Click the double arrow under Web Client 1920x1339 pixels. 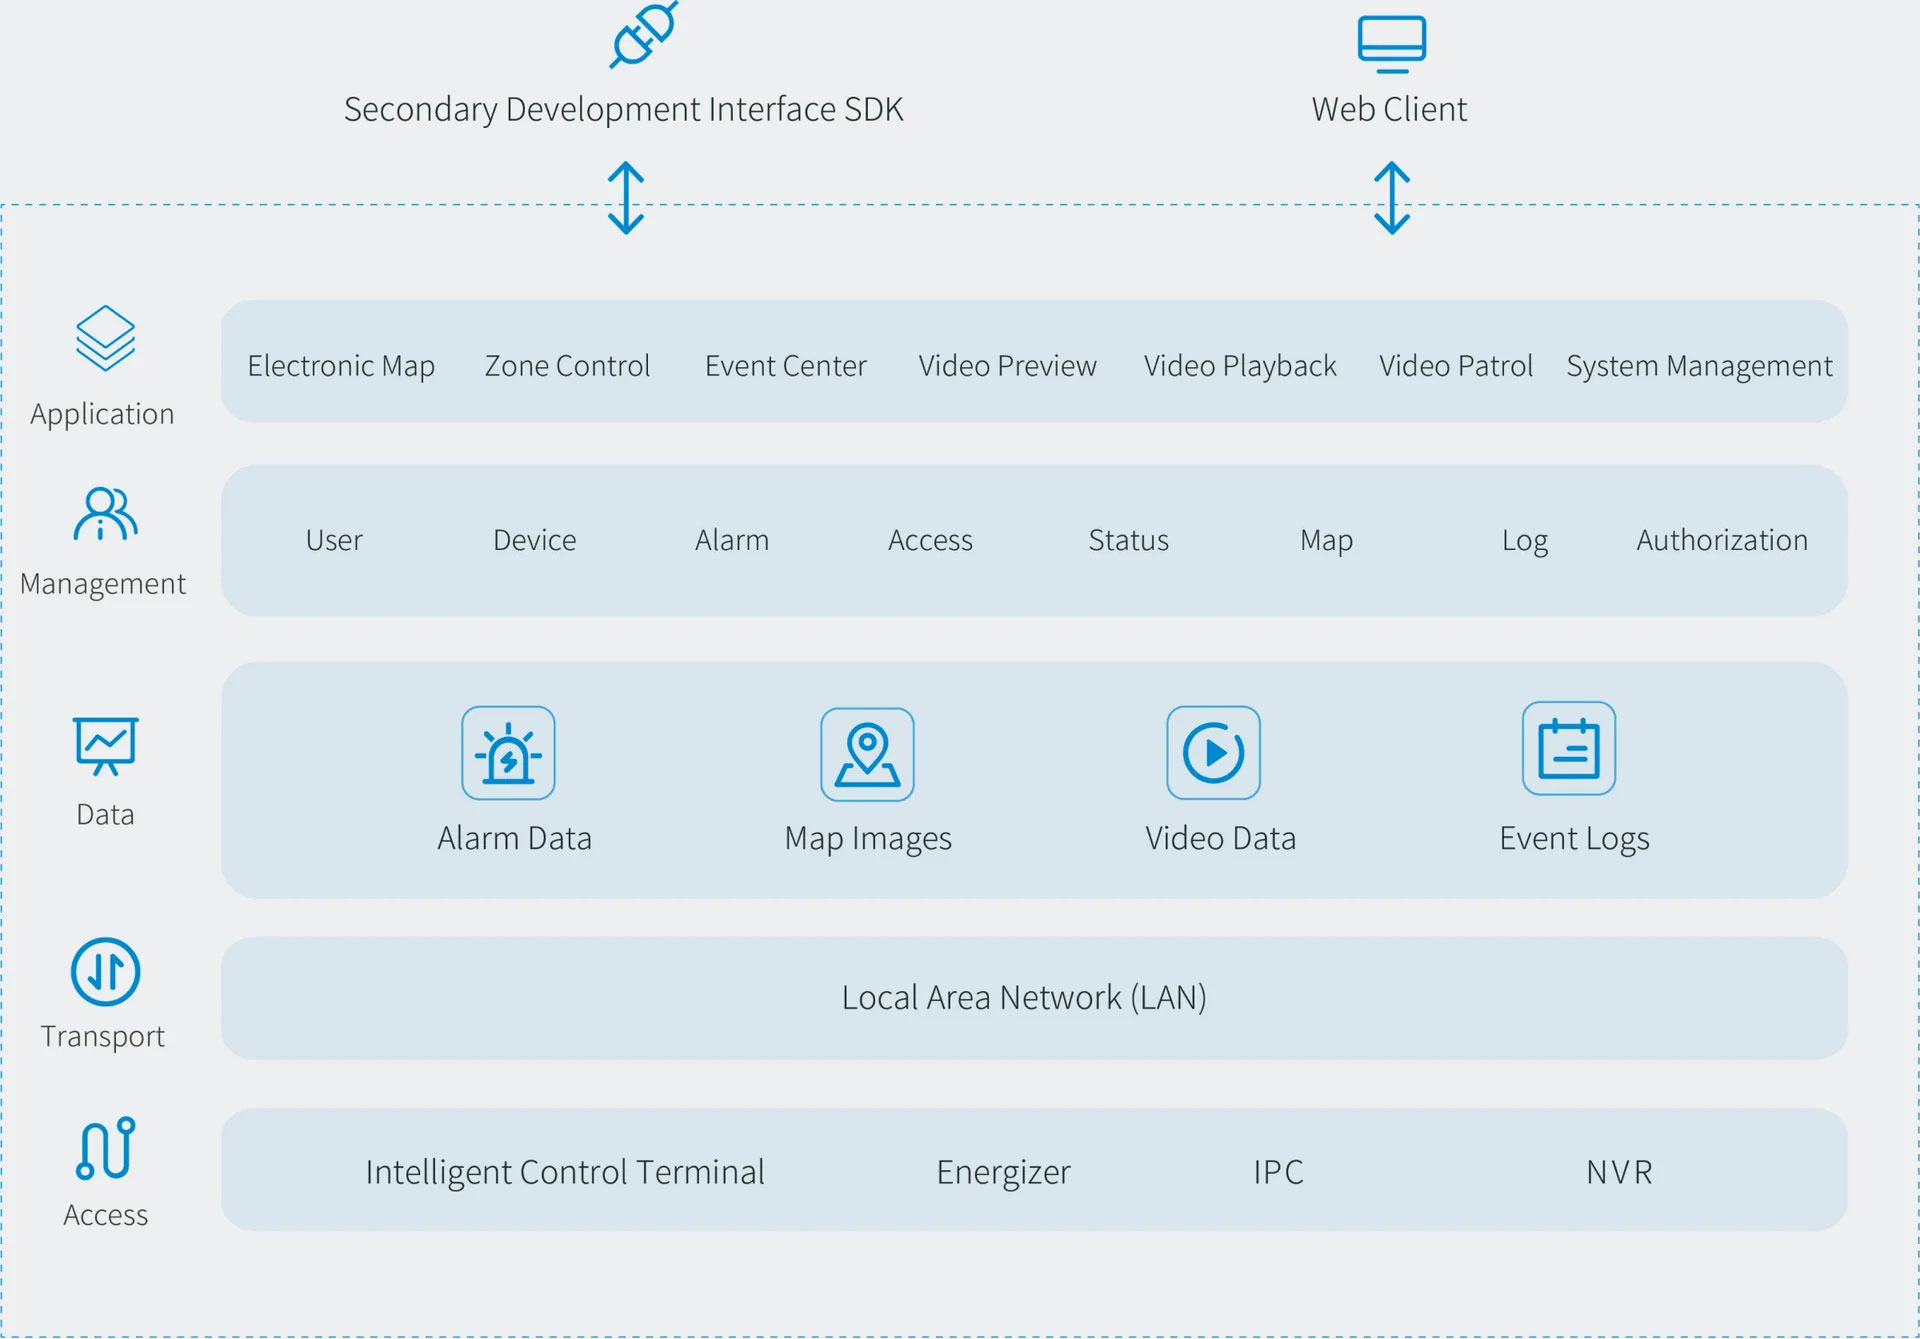click(1392, 198)
